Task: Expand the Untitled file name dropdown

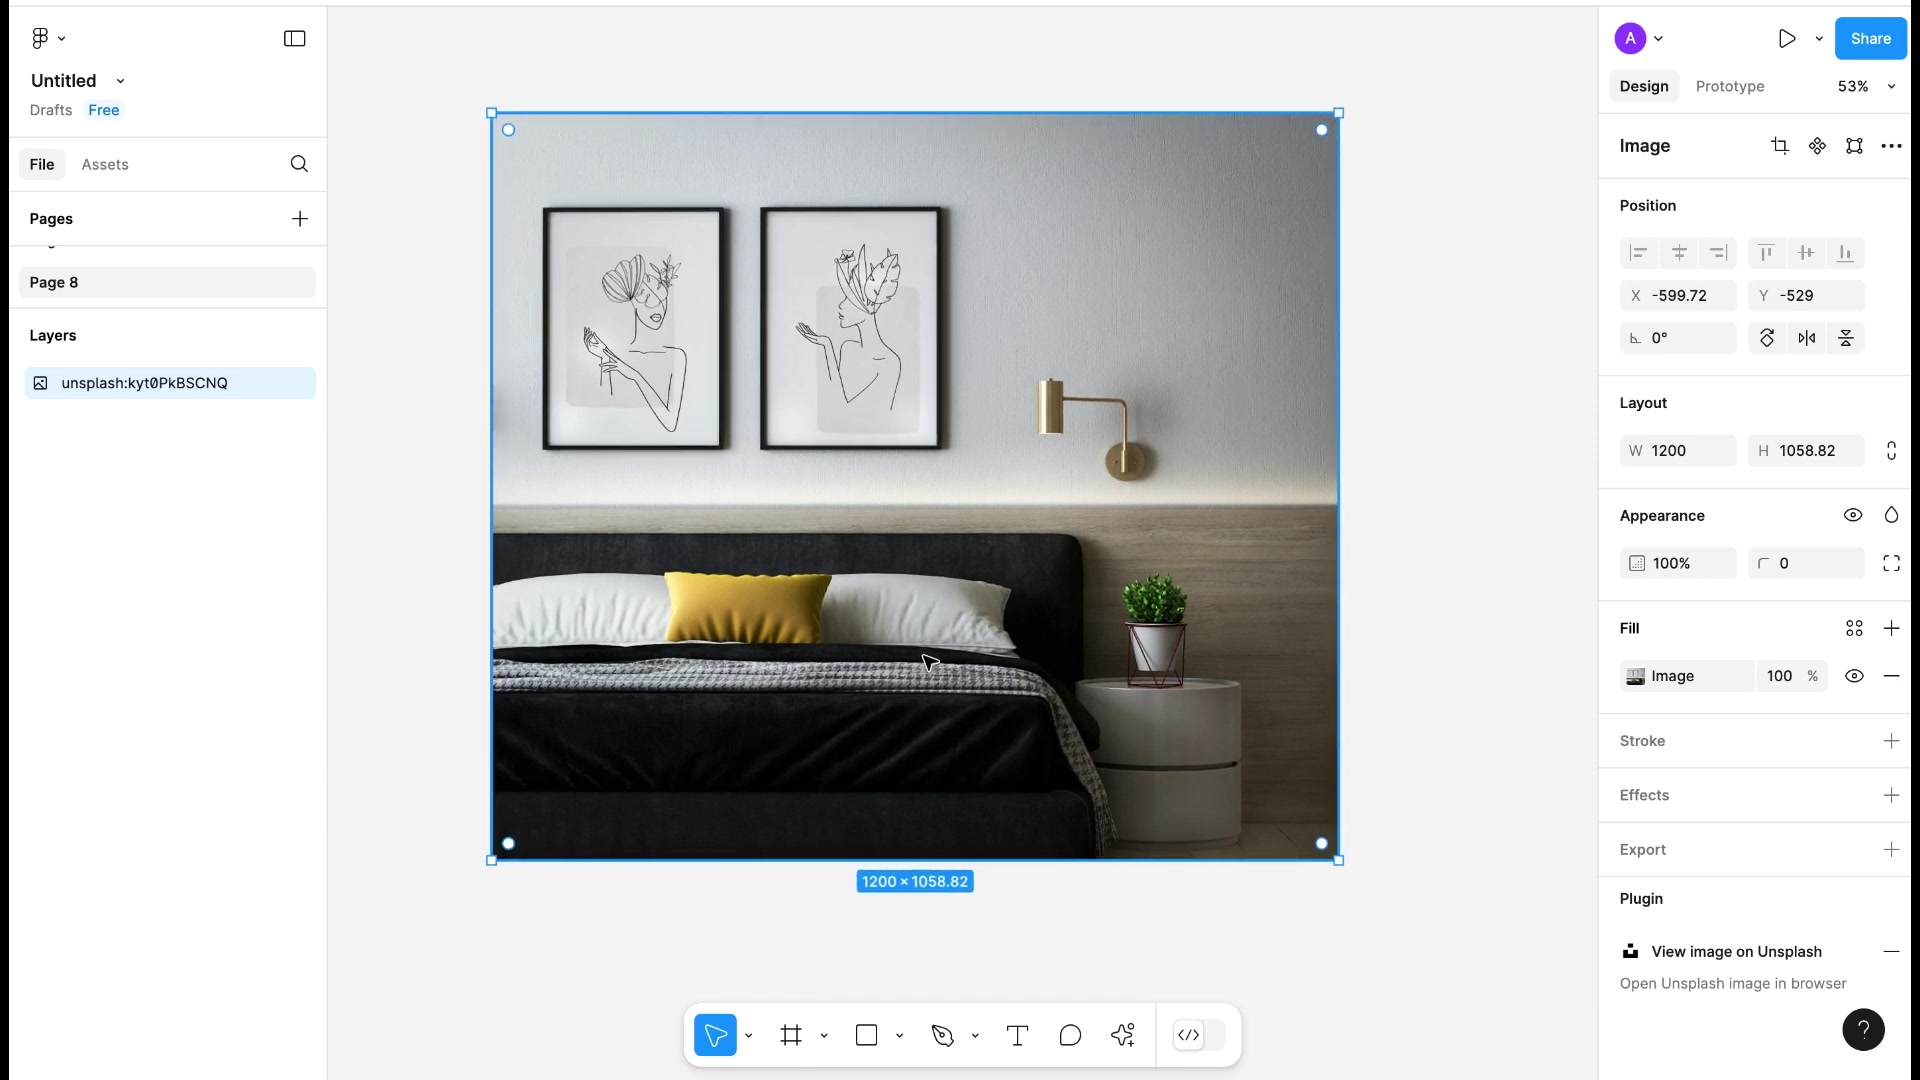Action: click(120, 81)
